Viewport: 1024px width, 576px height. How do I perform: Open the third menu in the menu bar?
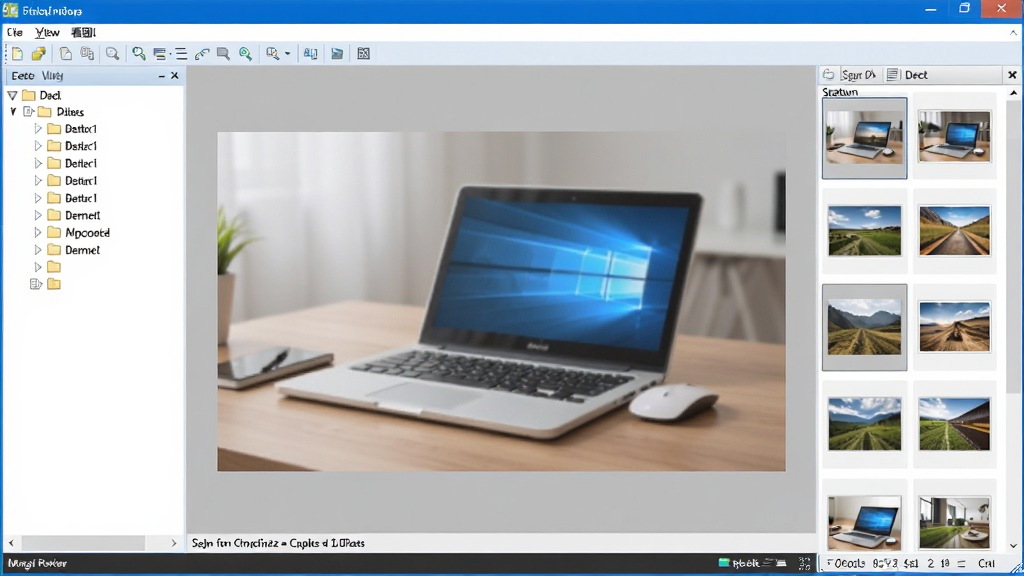coord(83,32)
